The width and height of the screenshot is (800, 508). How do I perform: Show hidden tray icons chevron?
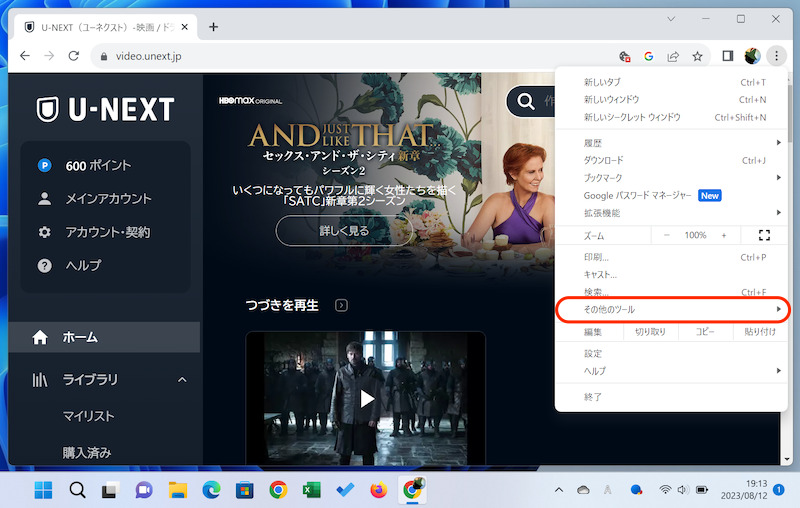pyautogui.click(x=559, y=490)
